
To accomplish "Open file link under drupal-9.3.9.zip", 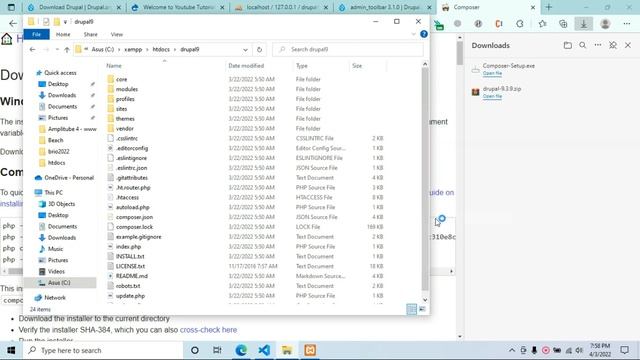I will [492, 96].
